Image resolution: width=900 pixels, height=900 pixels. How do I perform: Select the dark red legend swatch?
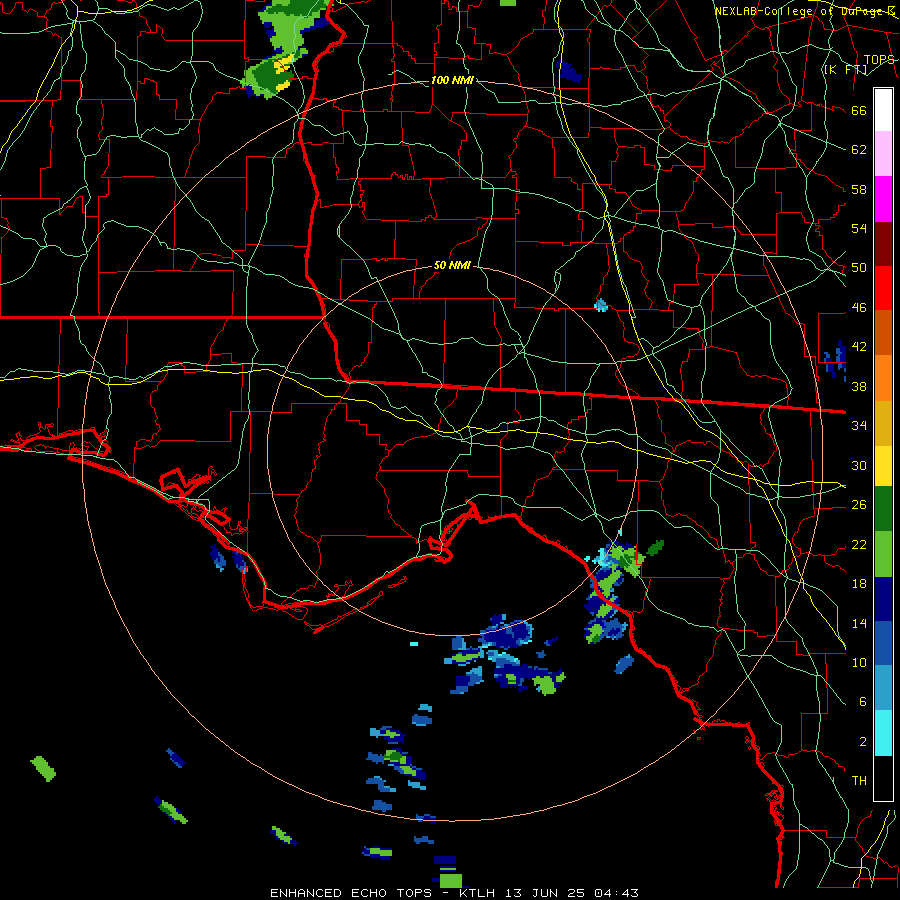tap(883, 244)
